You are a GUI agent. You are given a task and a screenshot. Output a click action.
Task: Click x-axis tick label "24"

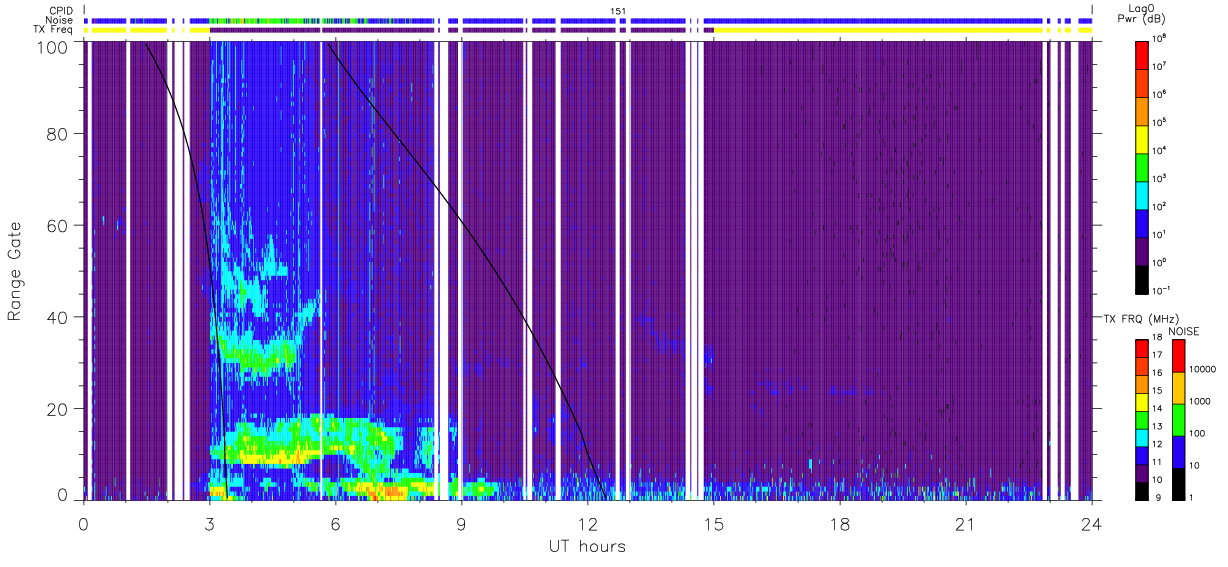1091,524
